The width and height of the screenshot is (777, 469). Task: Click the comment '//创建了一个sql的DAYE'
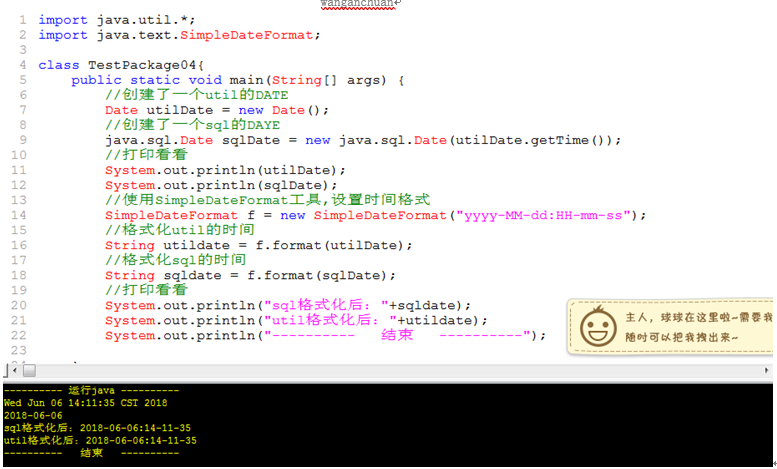[192, 125]
